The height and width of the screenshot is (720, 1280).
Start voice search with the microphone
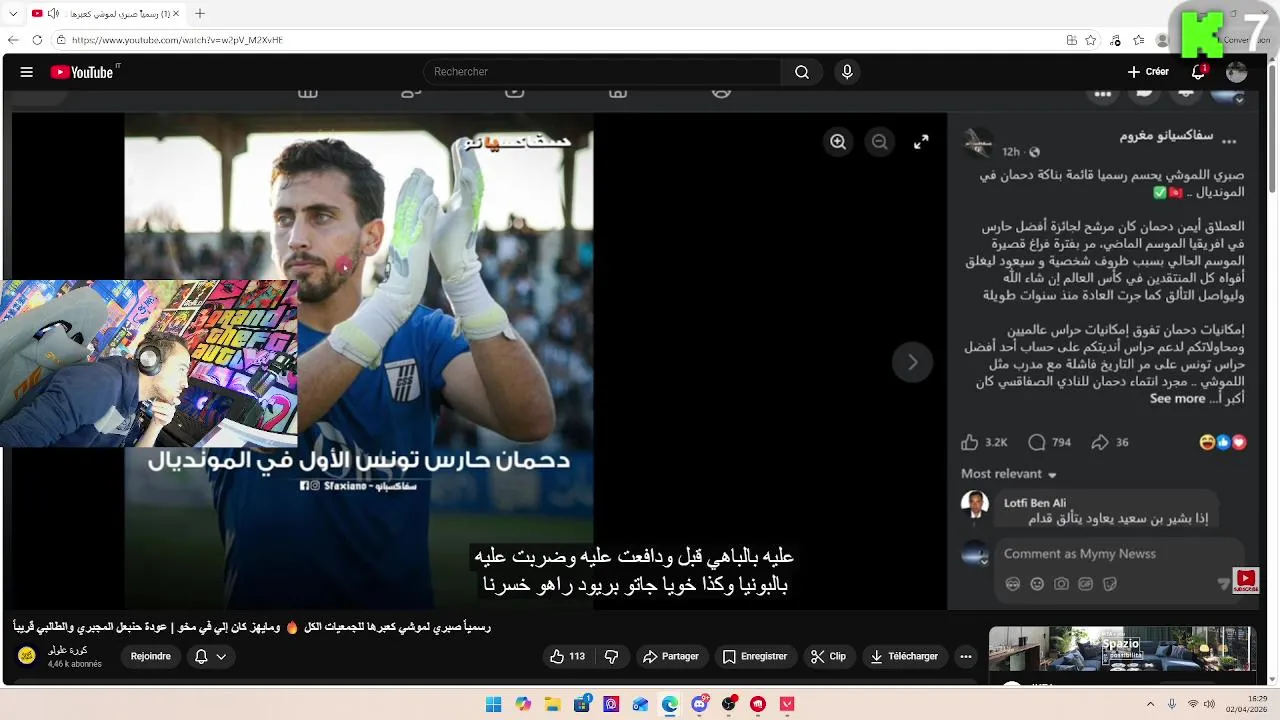click(847, 72)
